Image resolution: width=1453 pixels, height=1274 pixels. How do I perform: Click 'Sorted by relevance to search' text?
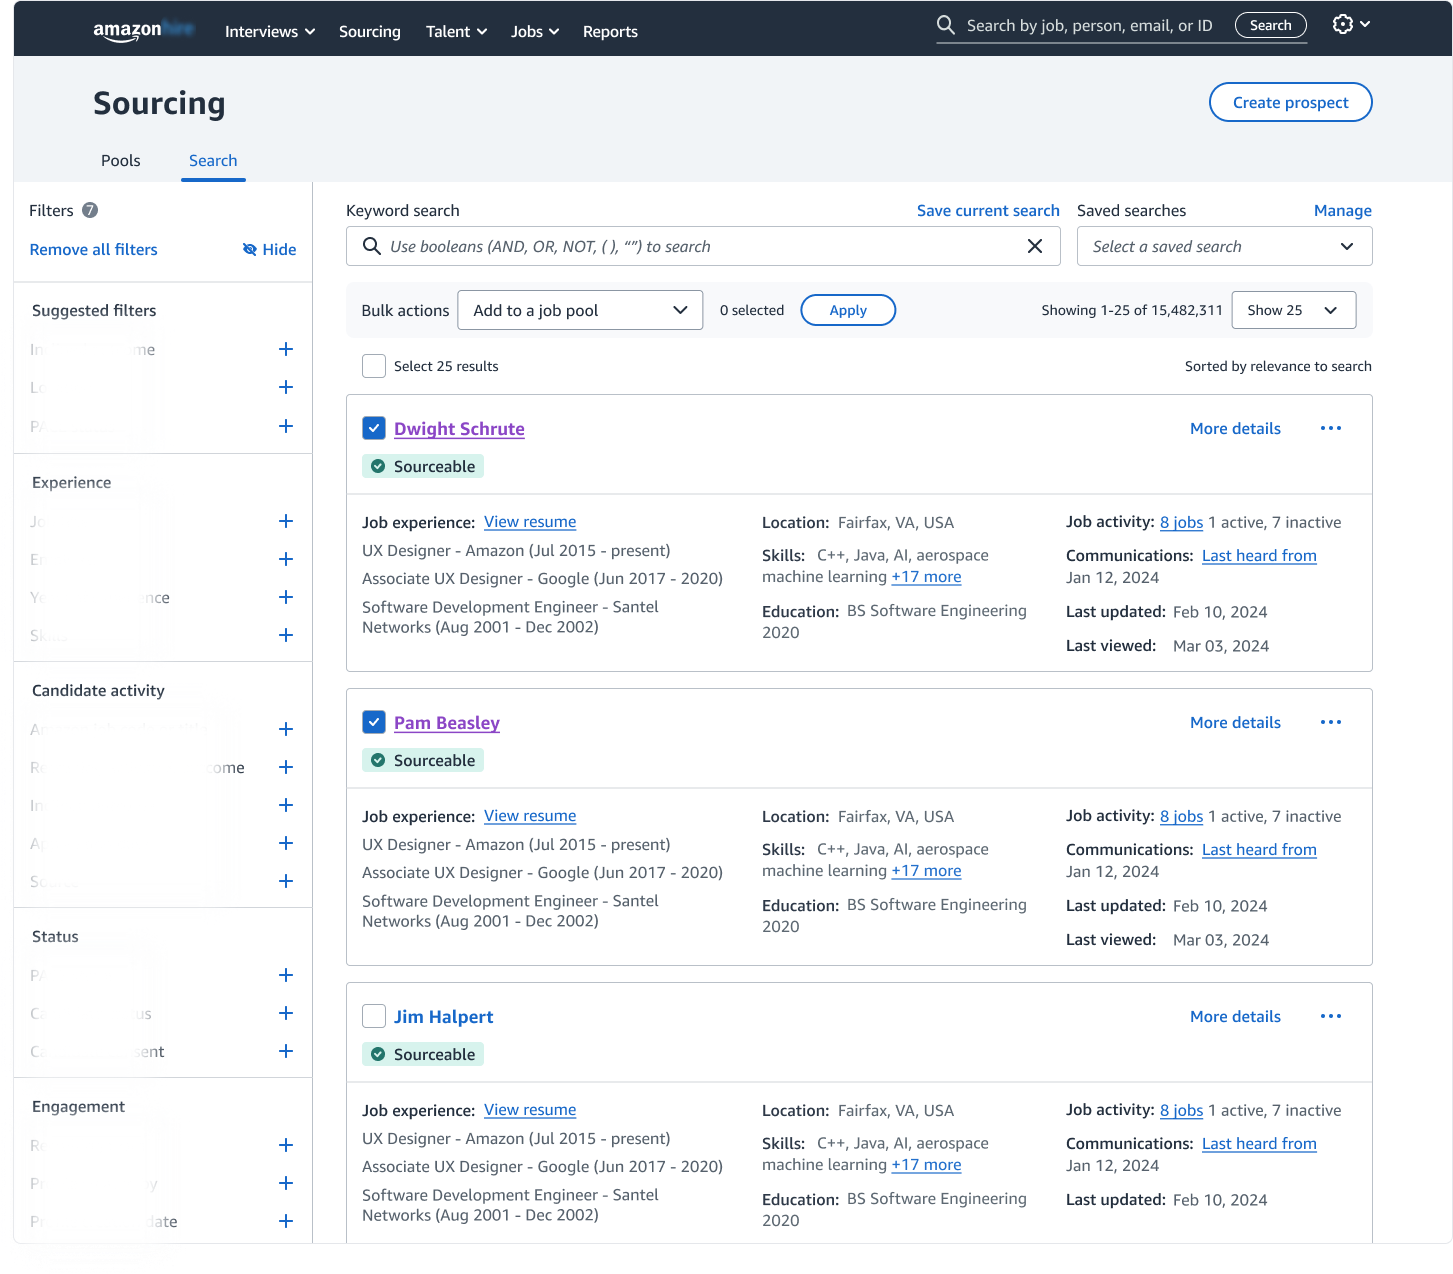[1278, 366]
